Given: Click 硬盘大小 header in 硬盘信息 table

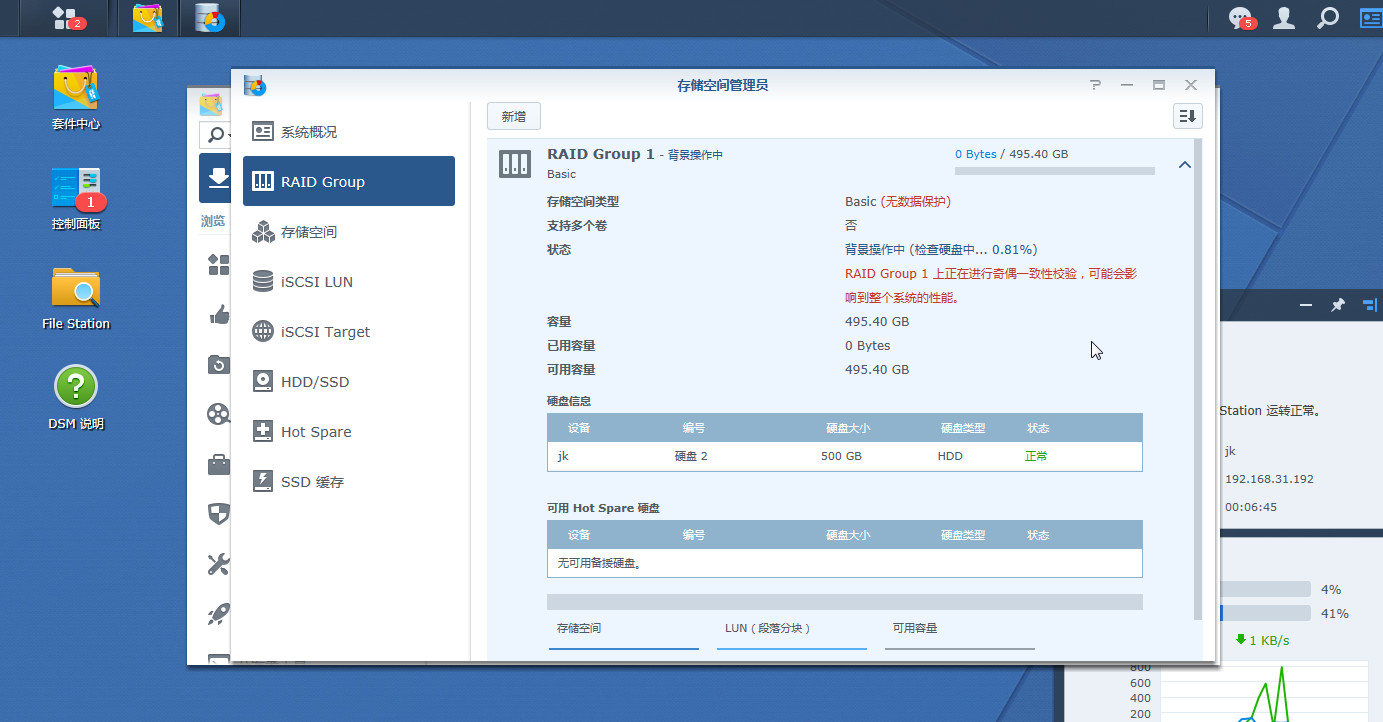Looking at the screenshot, I should (848, 428).
